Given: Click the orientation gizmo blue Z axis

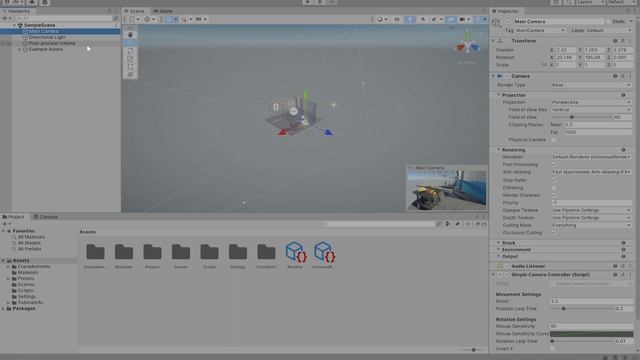Looking at the screenshot, I should tap(475, 47).
